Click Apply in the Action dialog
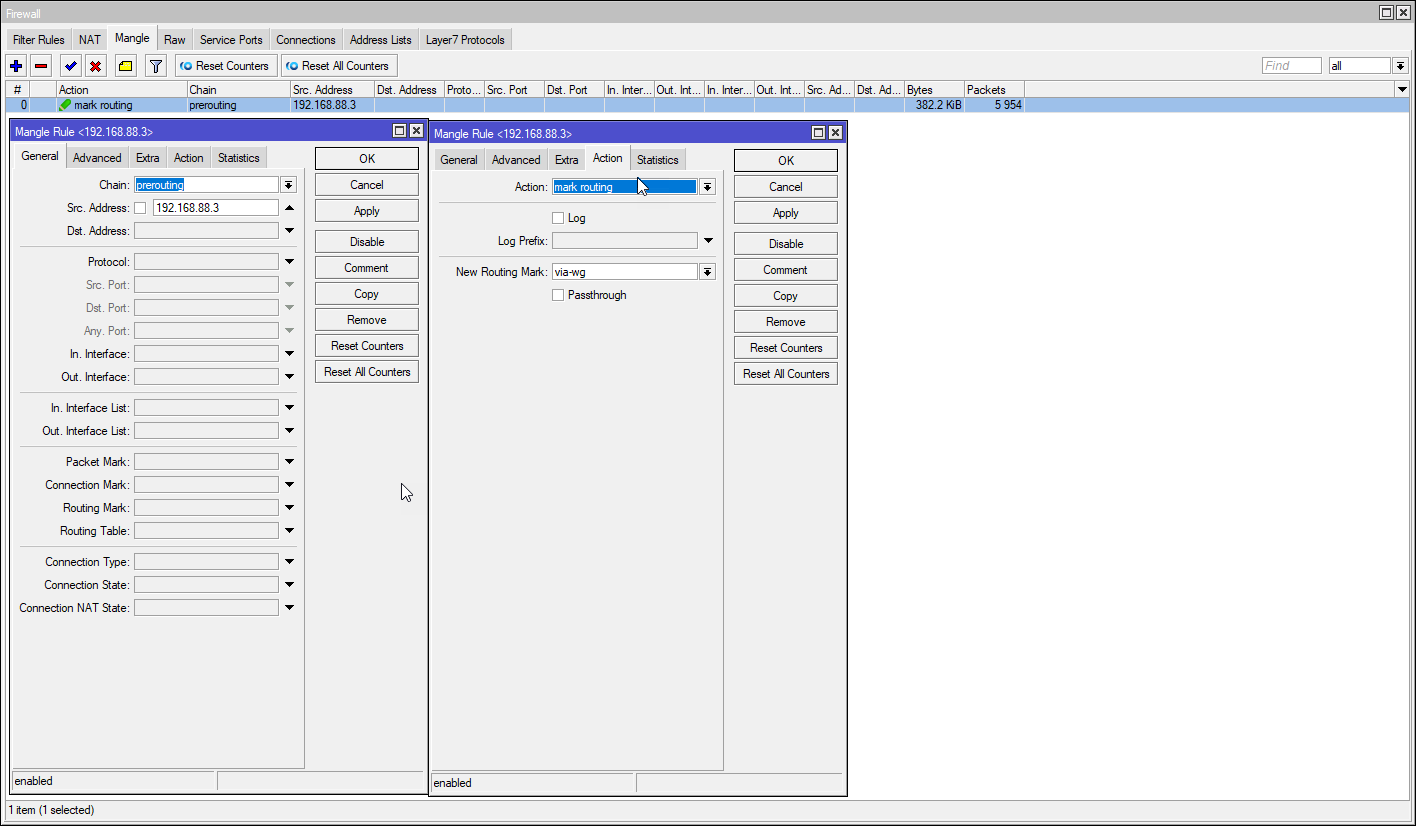1416x826 pixels. click(785, 213)
